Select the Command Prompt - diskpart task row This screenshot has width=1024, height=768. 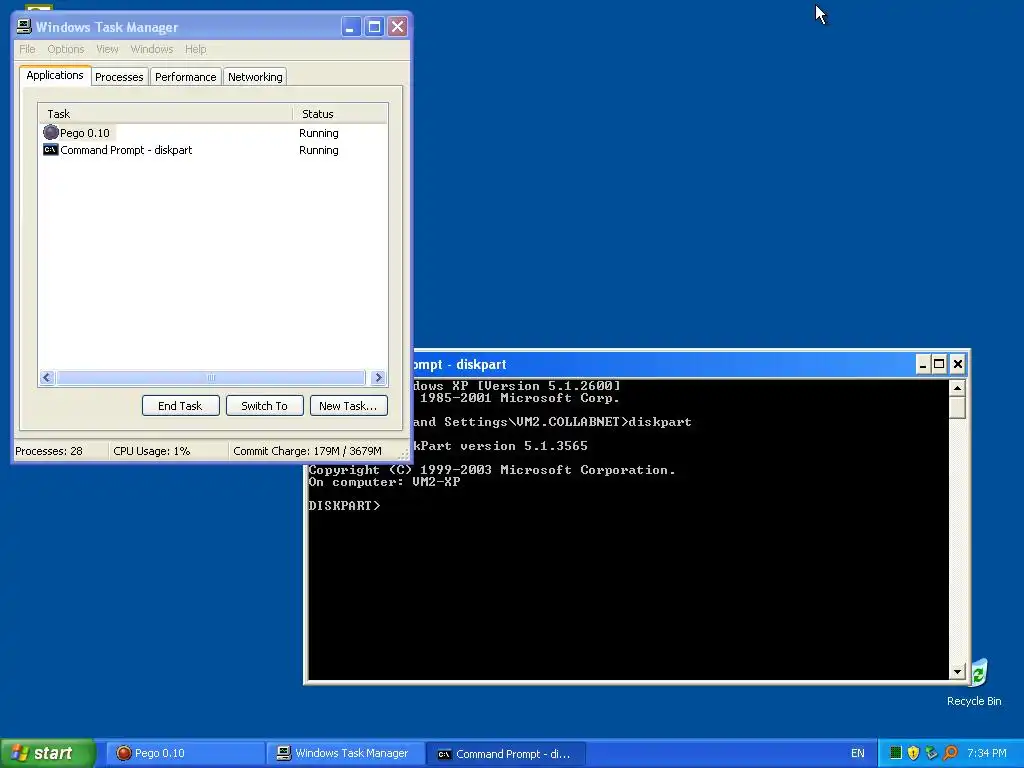pyautogui.click(x=213, y=150)
